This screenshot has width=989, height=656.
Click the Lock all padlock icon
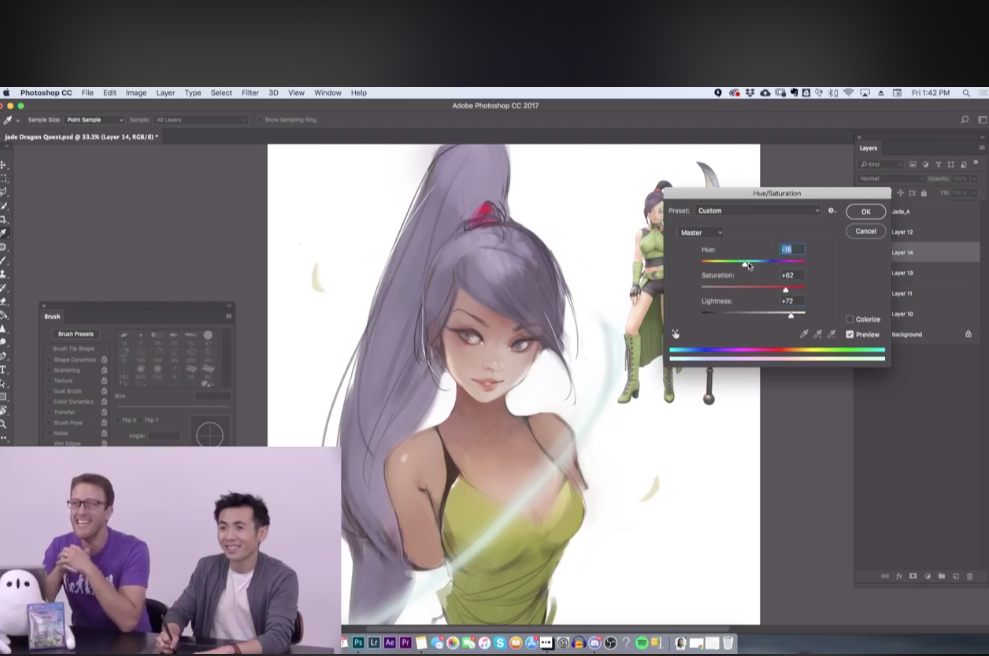(x=924, y=193)
